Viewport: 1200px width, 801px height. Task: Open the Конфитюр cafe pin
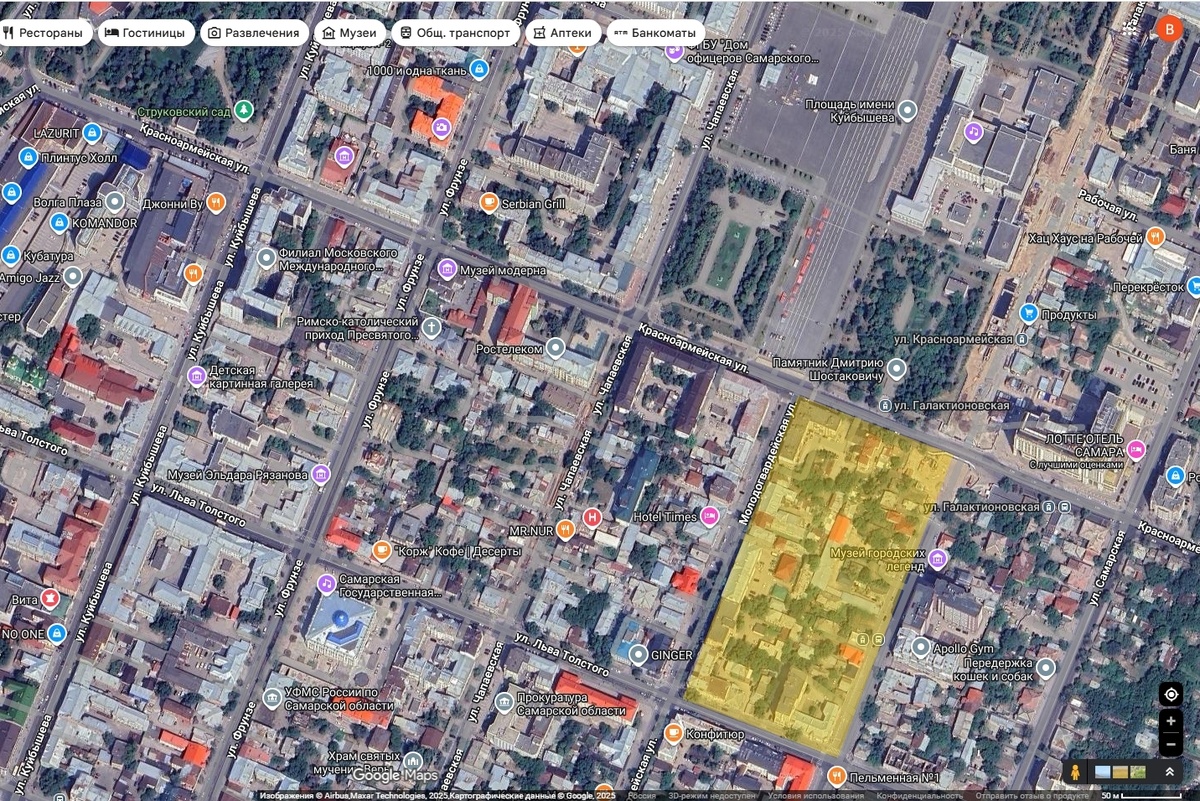pyautogui.click(x=673, y=733)
